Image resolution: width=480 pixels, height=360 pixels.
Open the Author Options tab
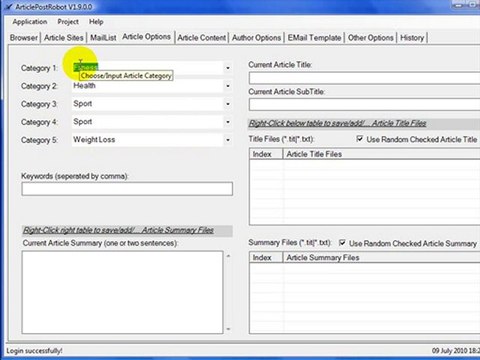coord(256,38)
